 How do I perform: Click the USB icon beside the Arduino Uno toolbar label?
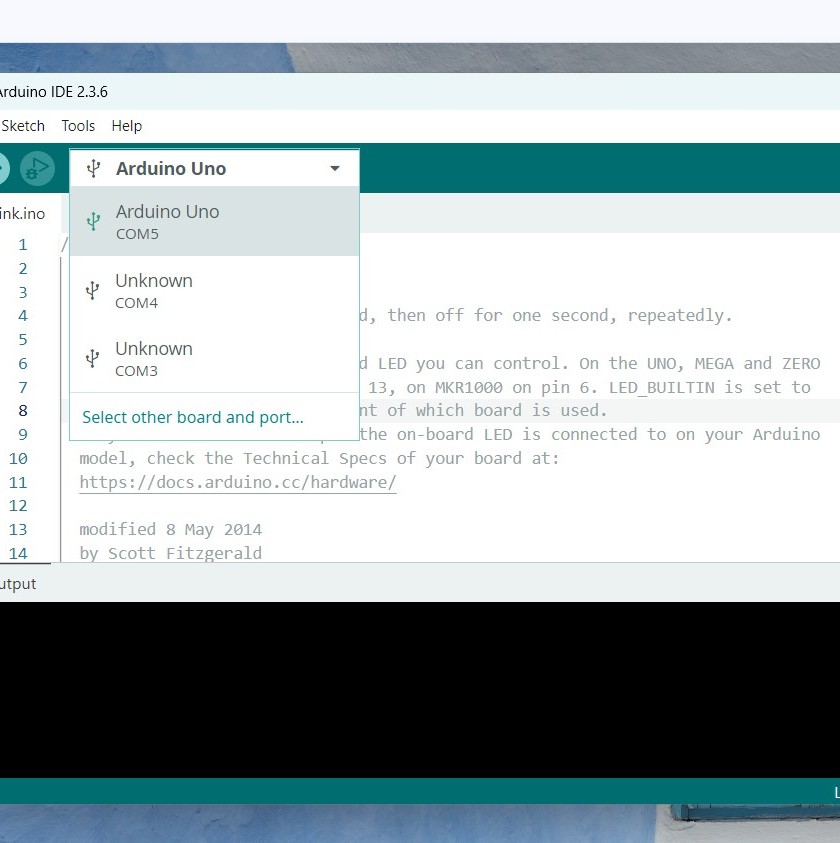coord(92,168)
